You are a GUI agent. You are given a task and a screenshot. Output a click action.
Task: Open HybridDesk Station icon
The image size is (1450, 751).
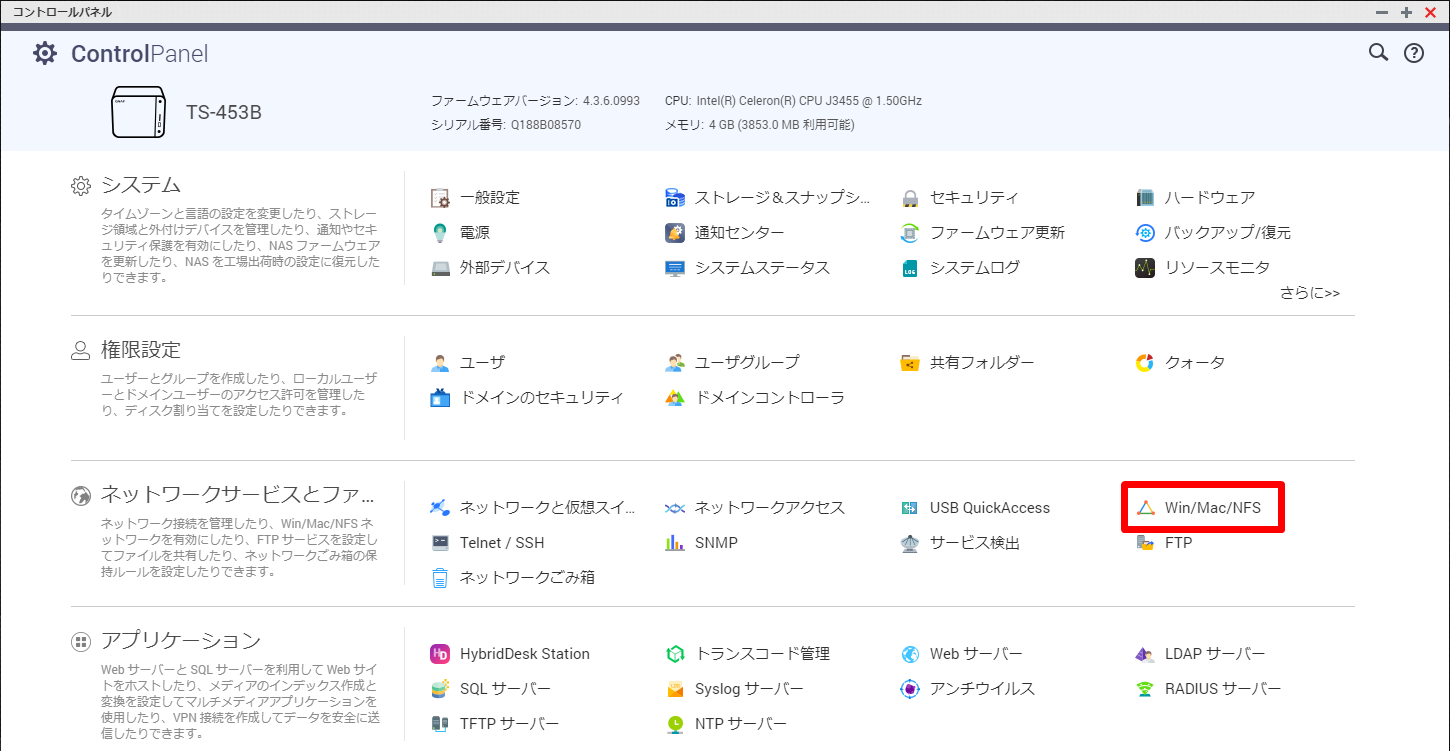pos(440,654)
